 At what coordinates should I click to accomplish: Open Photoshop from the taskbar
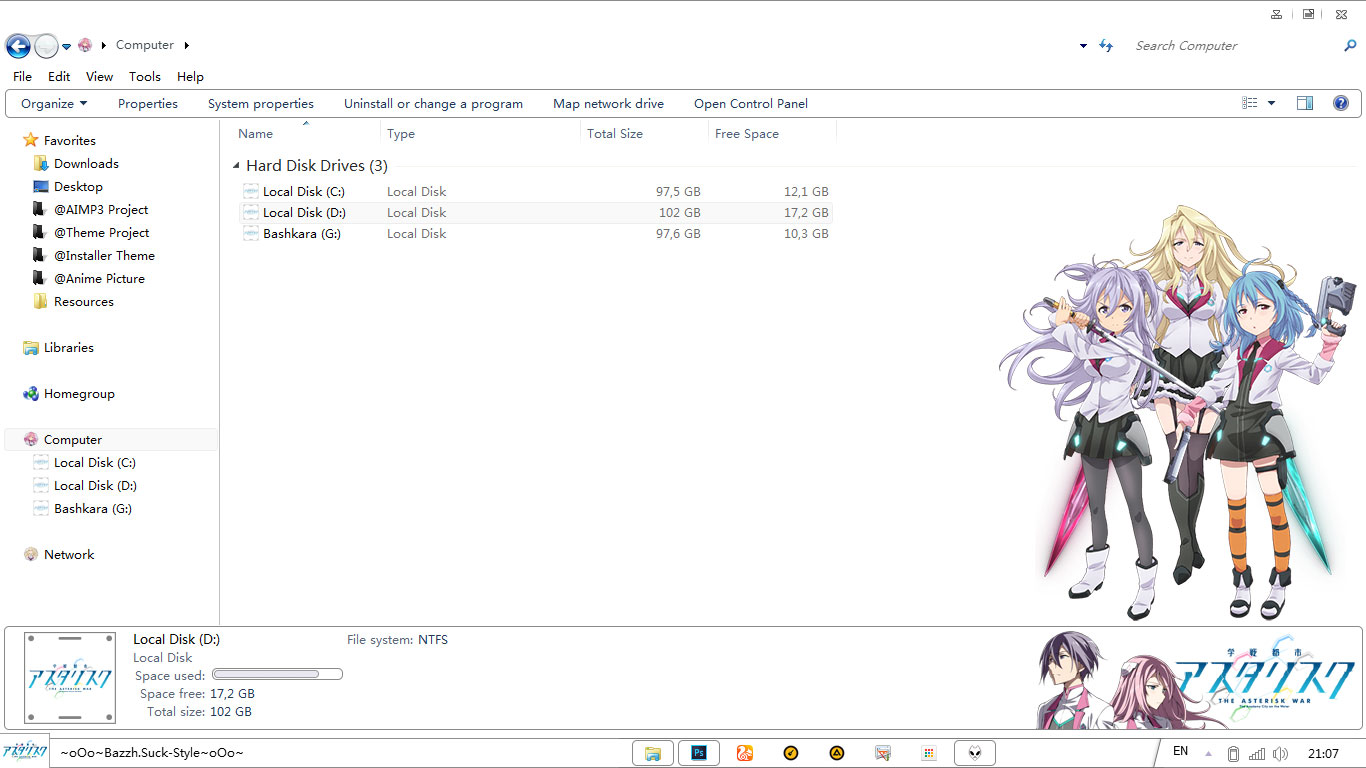click(699, 753)
